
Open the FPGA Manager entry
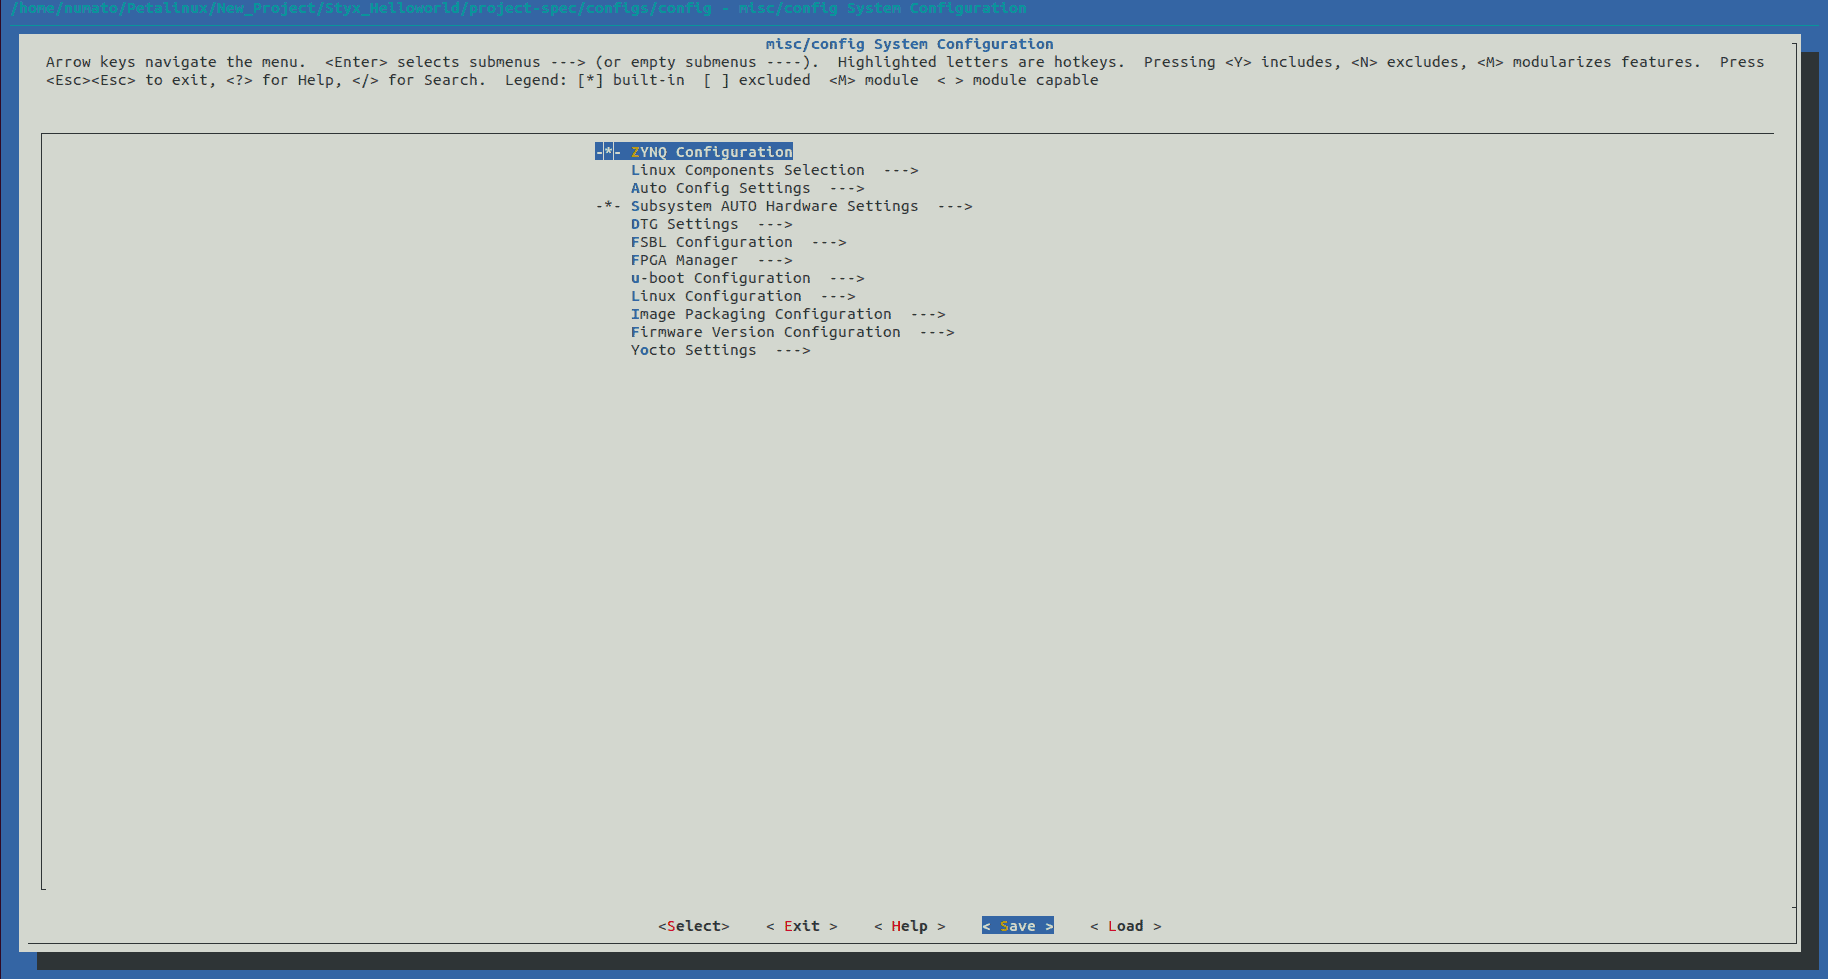(x=684, y=260)
